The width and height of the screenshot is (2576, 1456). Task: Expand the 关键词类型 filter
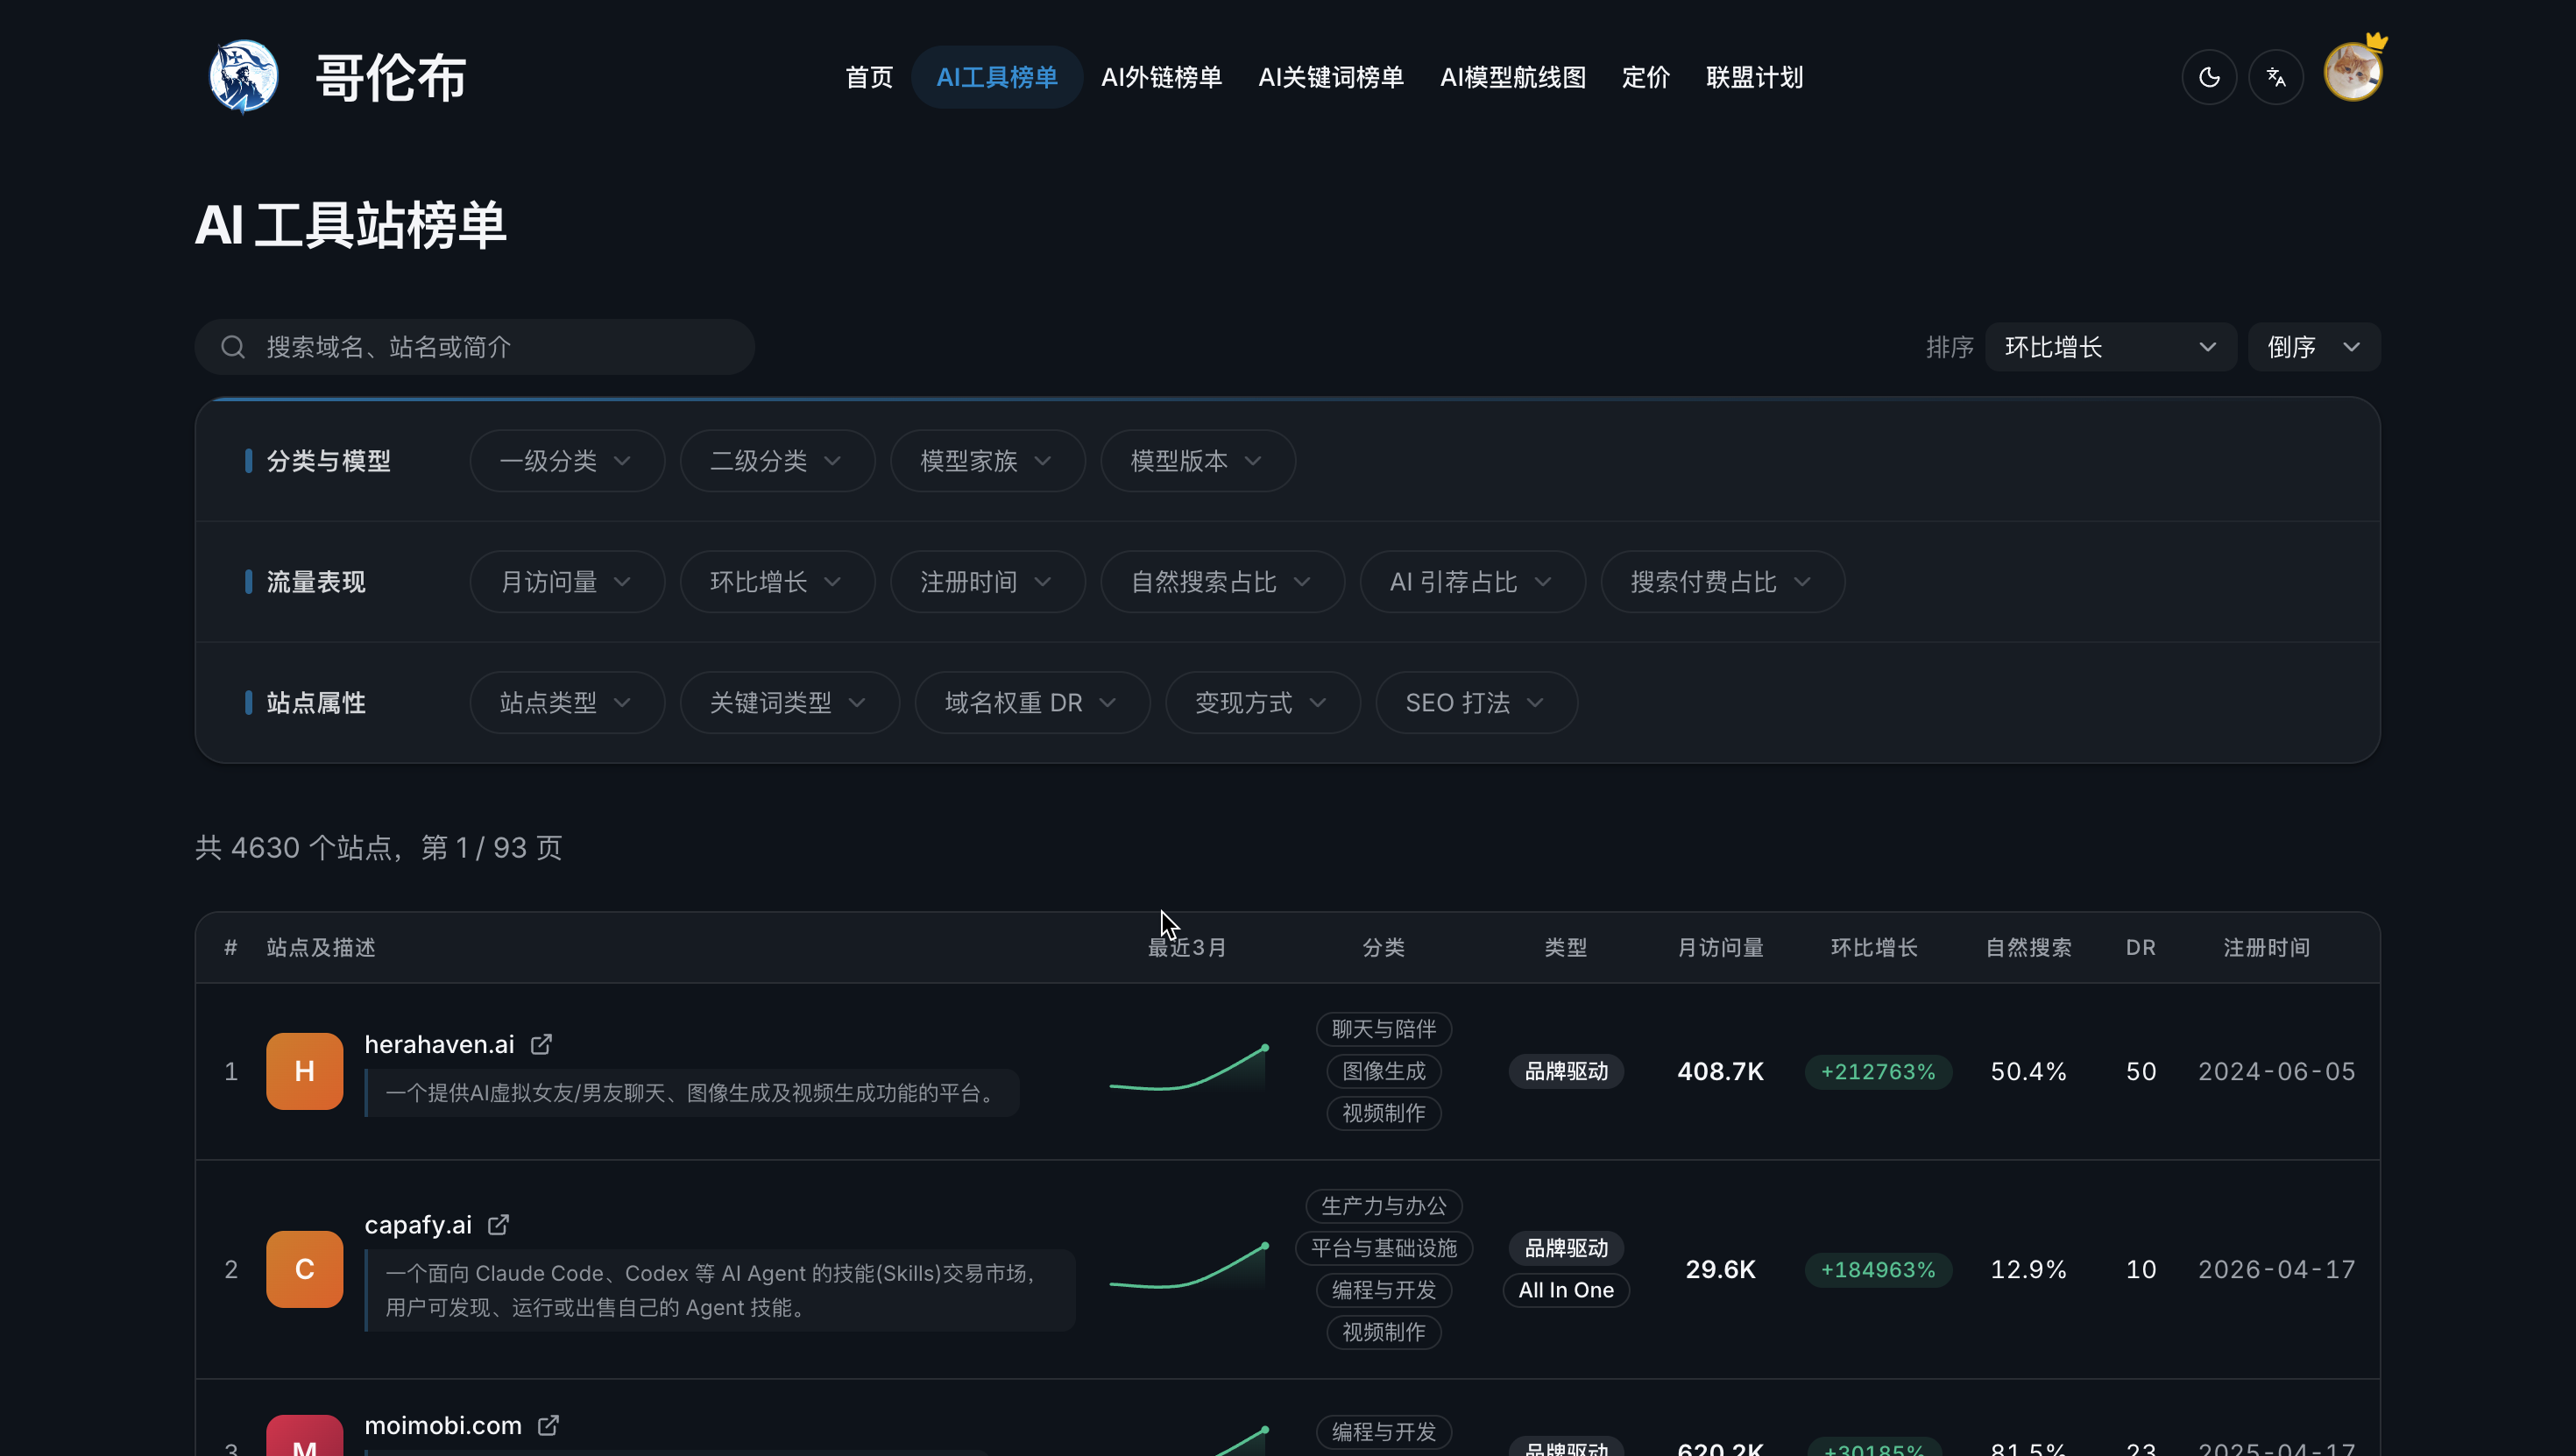(x=789, y=703)
